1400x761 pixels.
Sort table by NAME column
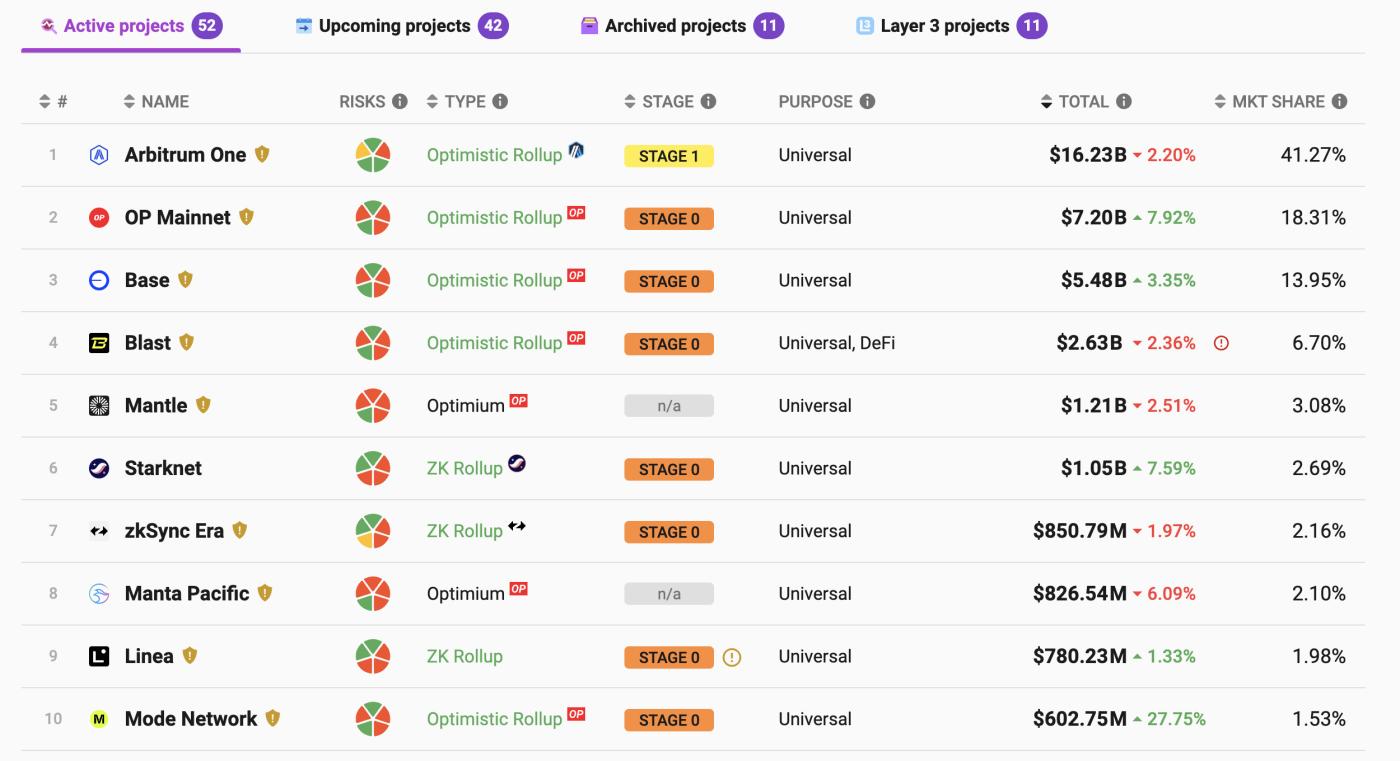point(156,101)
